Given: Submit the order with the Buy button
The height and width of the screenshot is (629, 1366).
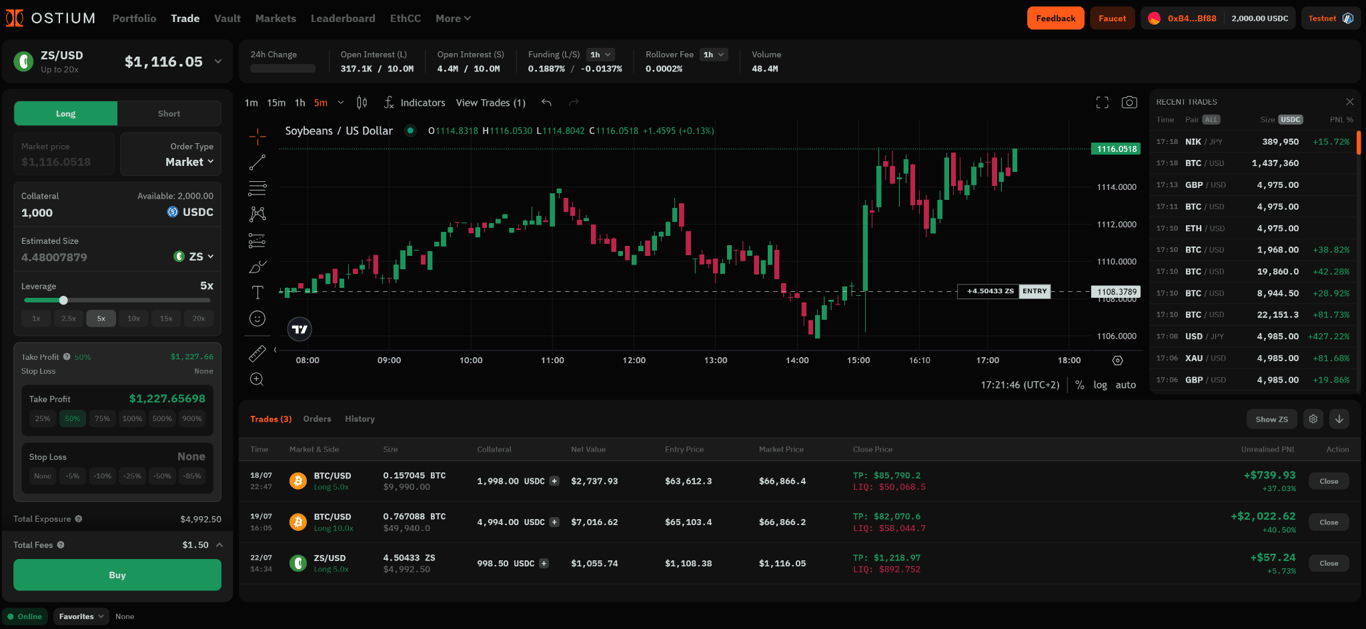Looking at the screenshot, I should tap(117, 575).
